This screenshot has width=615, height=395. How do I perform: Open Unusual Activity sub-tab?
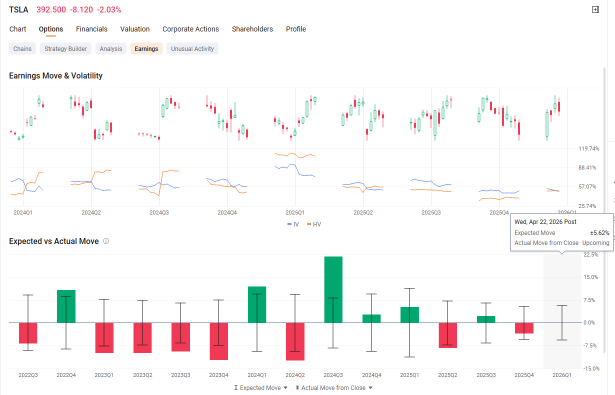pos(192,49)
